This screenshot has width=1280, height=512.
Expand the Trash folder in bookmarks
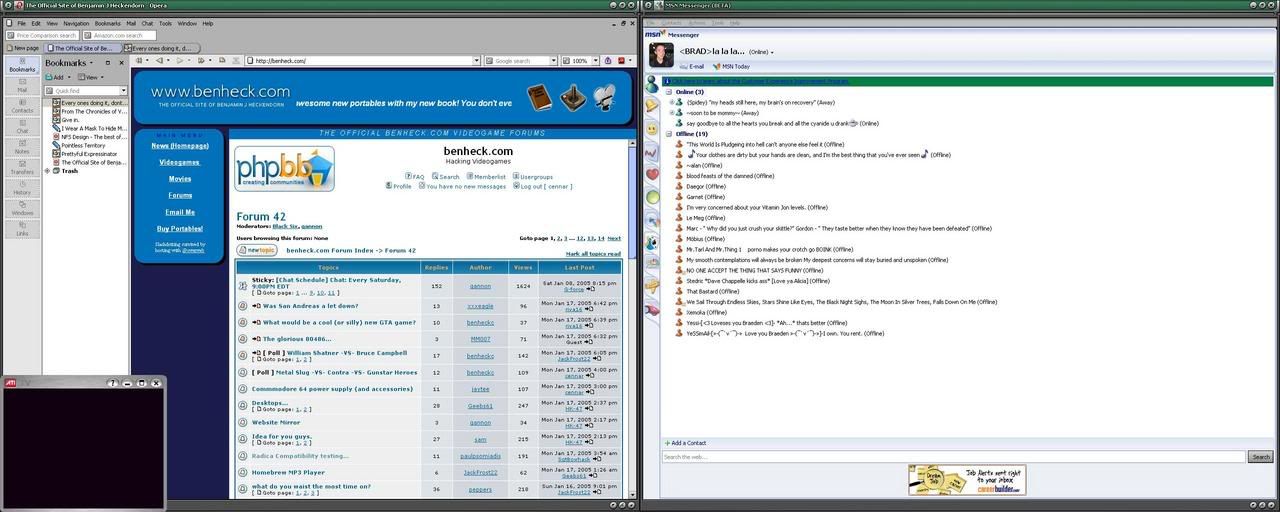[x=48, y=171]
